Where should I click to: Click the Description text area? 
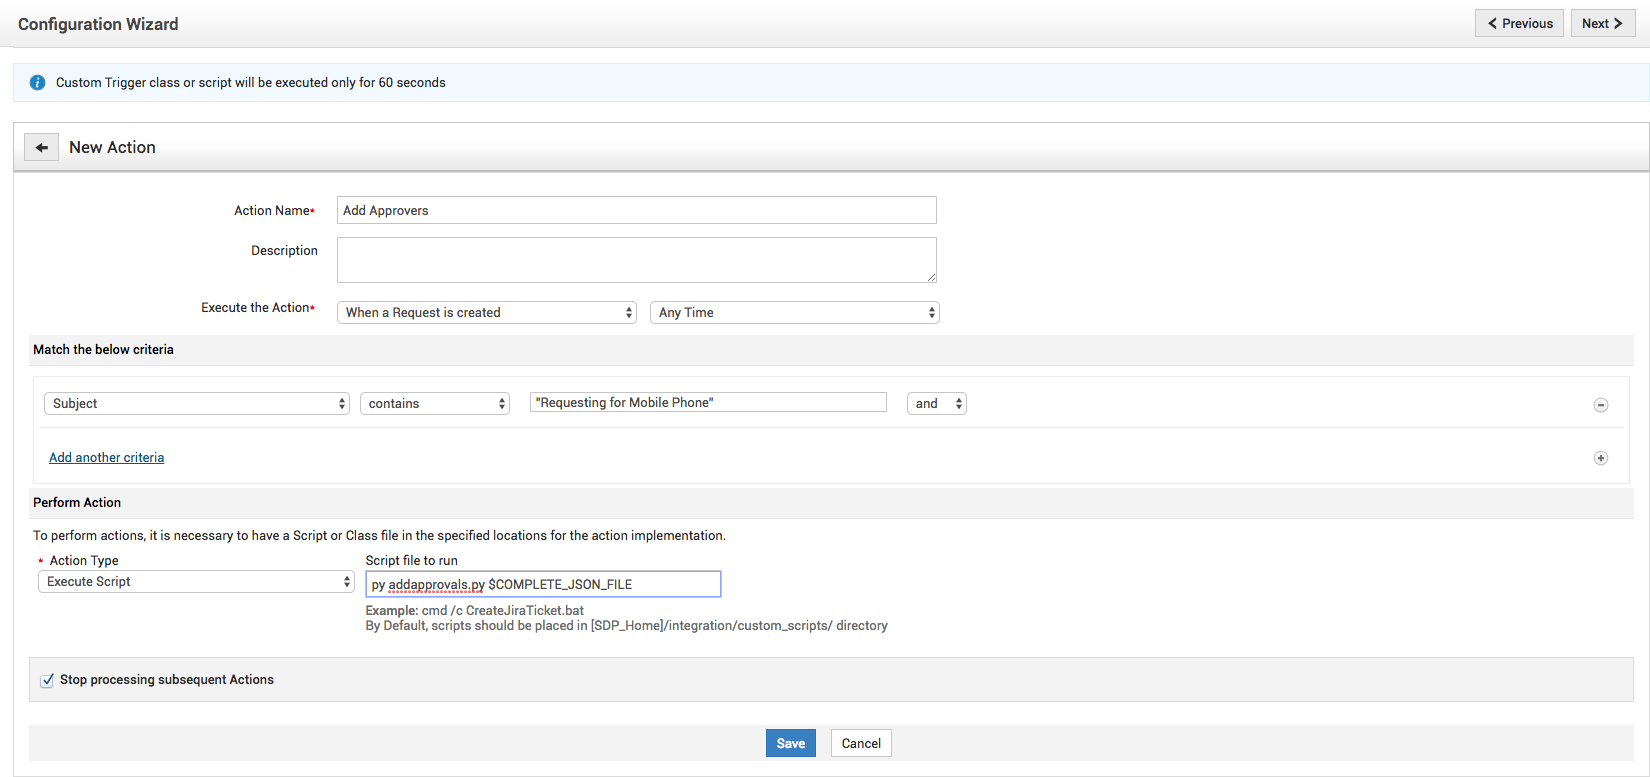(x=637, y=260)
